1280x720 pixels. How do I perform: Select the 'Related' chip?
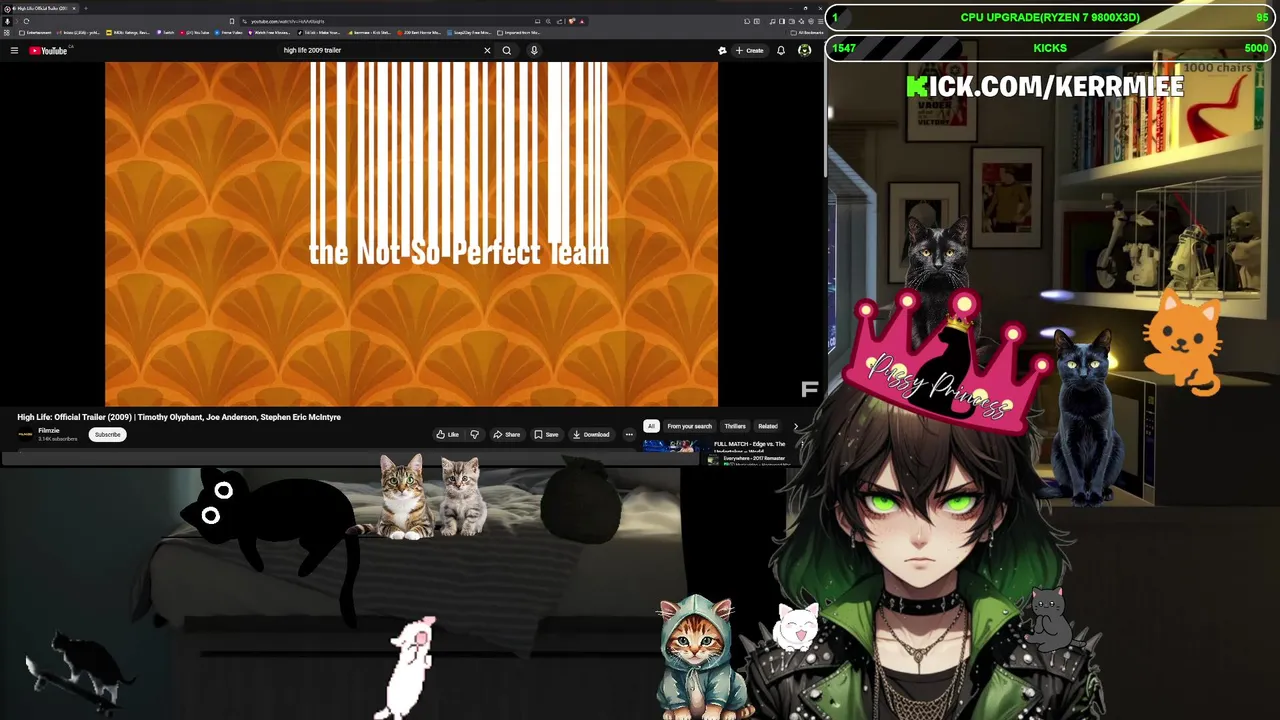768,426
